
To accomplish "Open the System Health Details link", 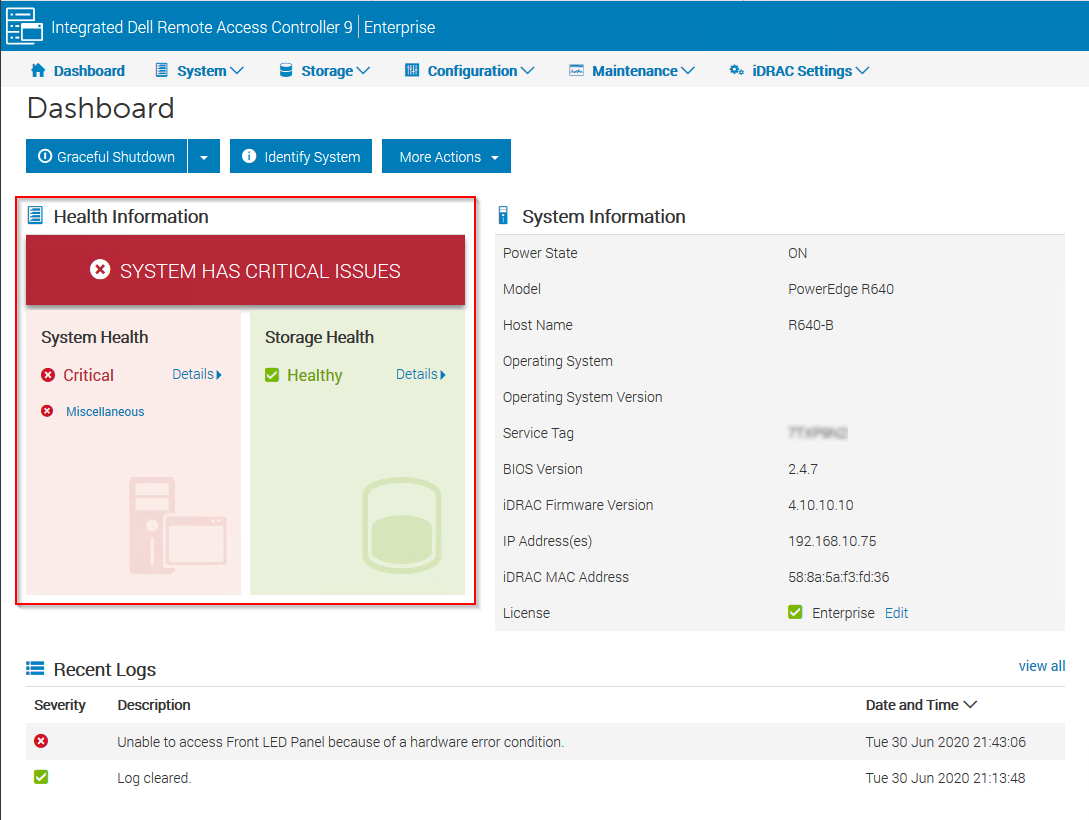I will (196, 374).
